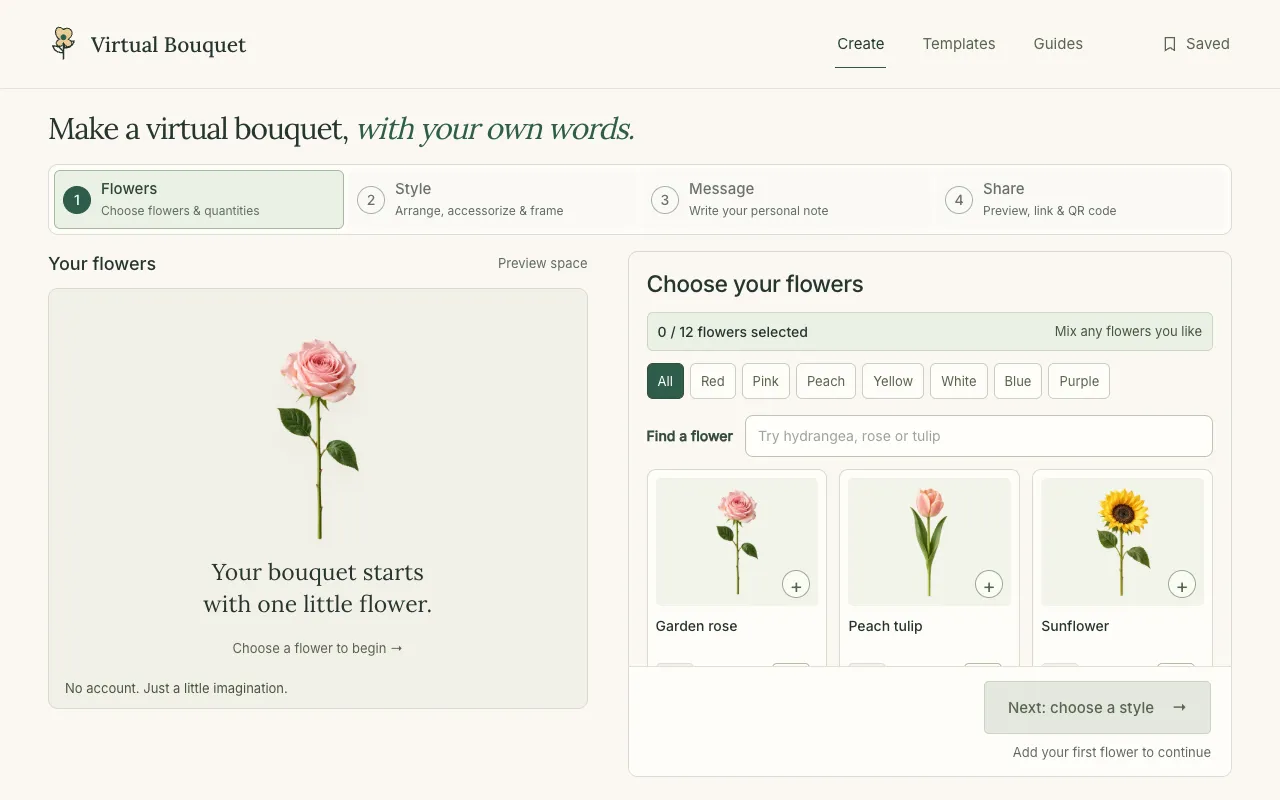Click the Peach tulip name label
This screenshot has height=800, width=1280.
tap(885, 626)
